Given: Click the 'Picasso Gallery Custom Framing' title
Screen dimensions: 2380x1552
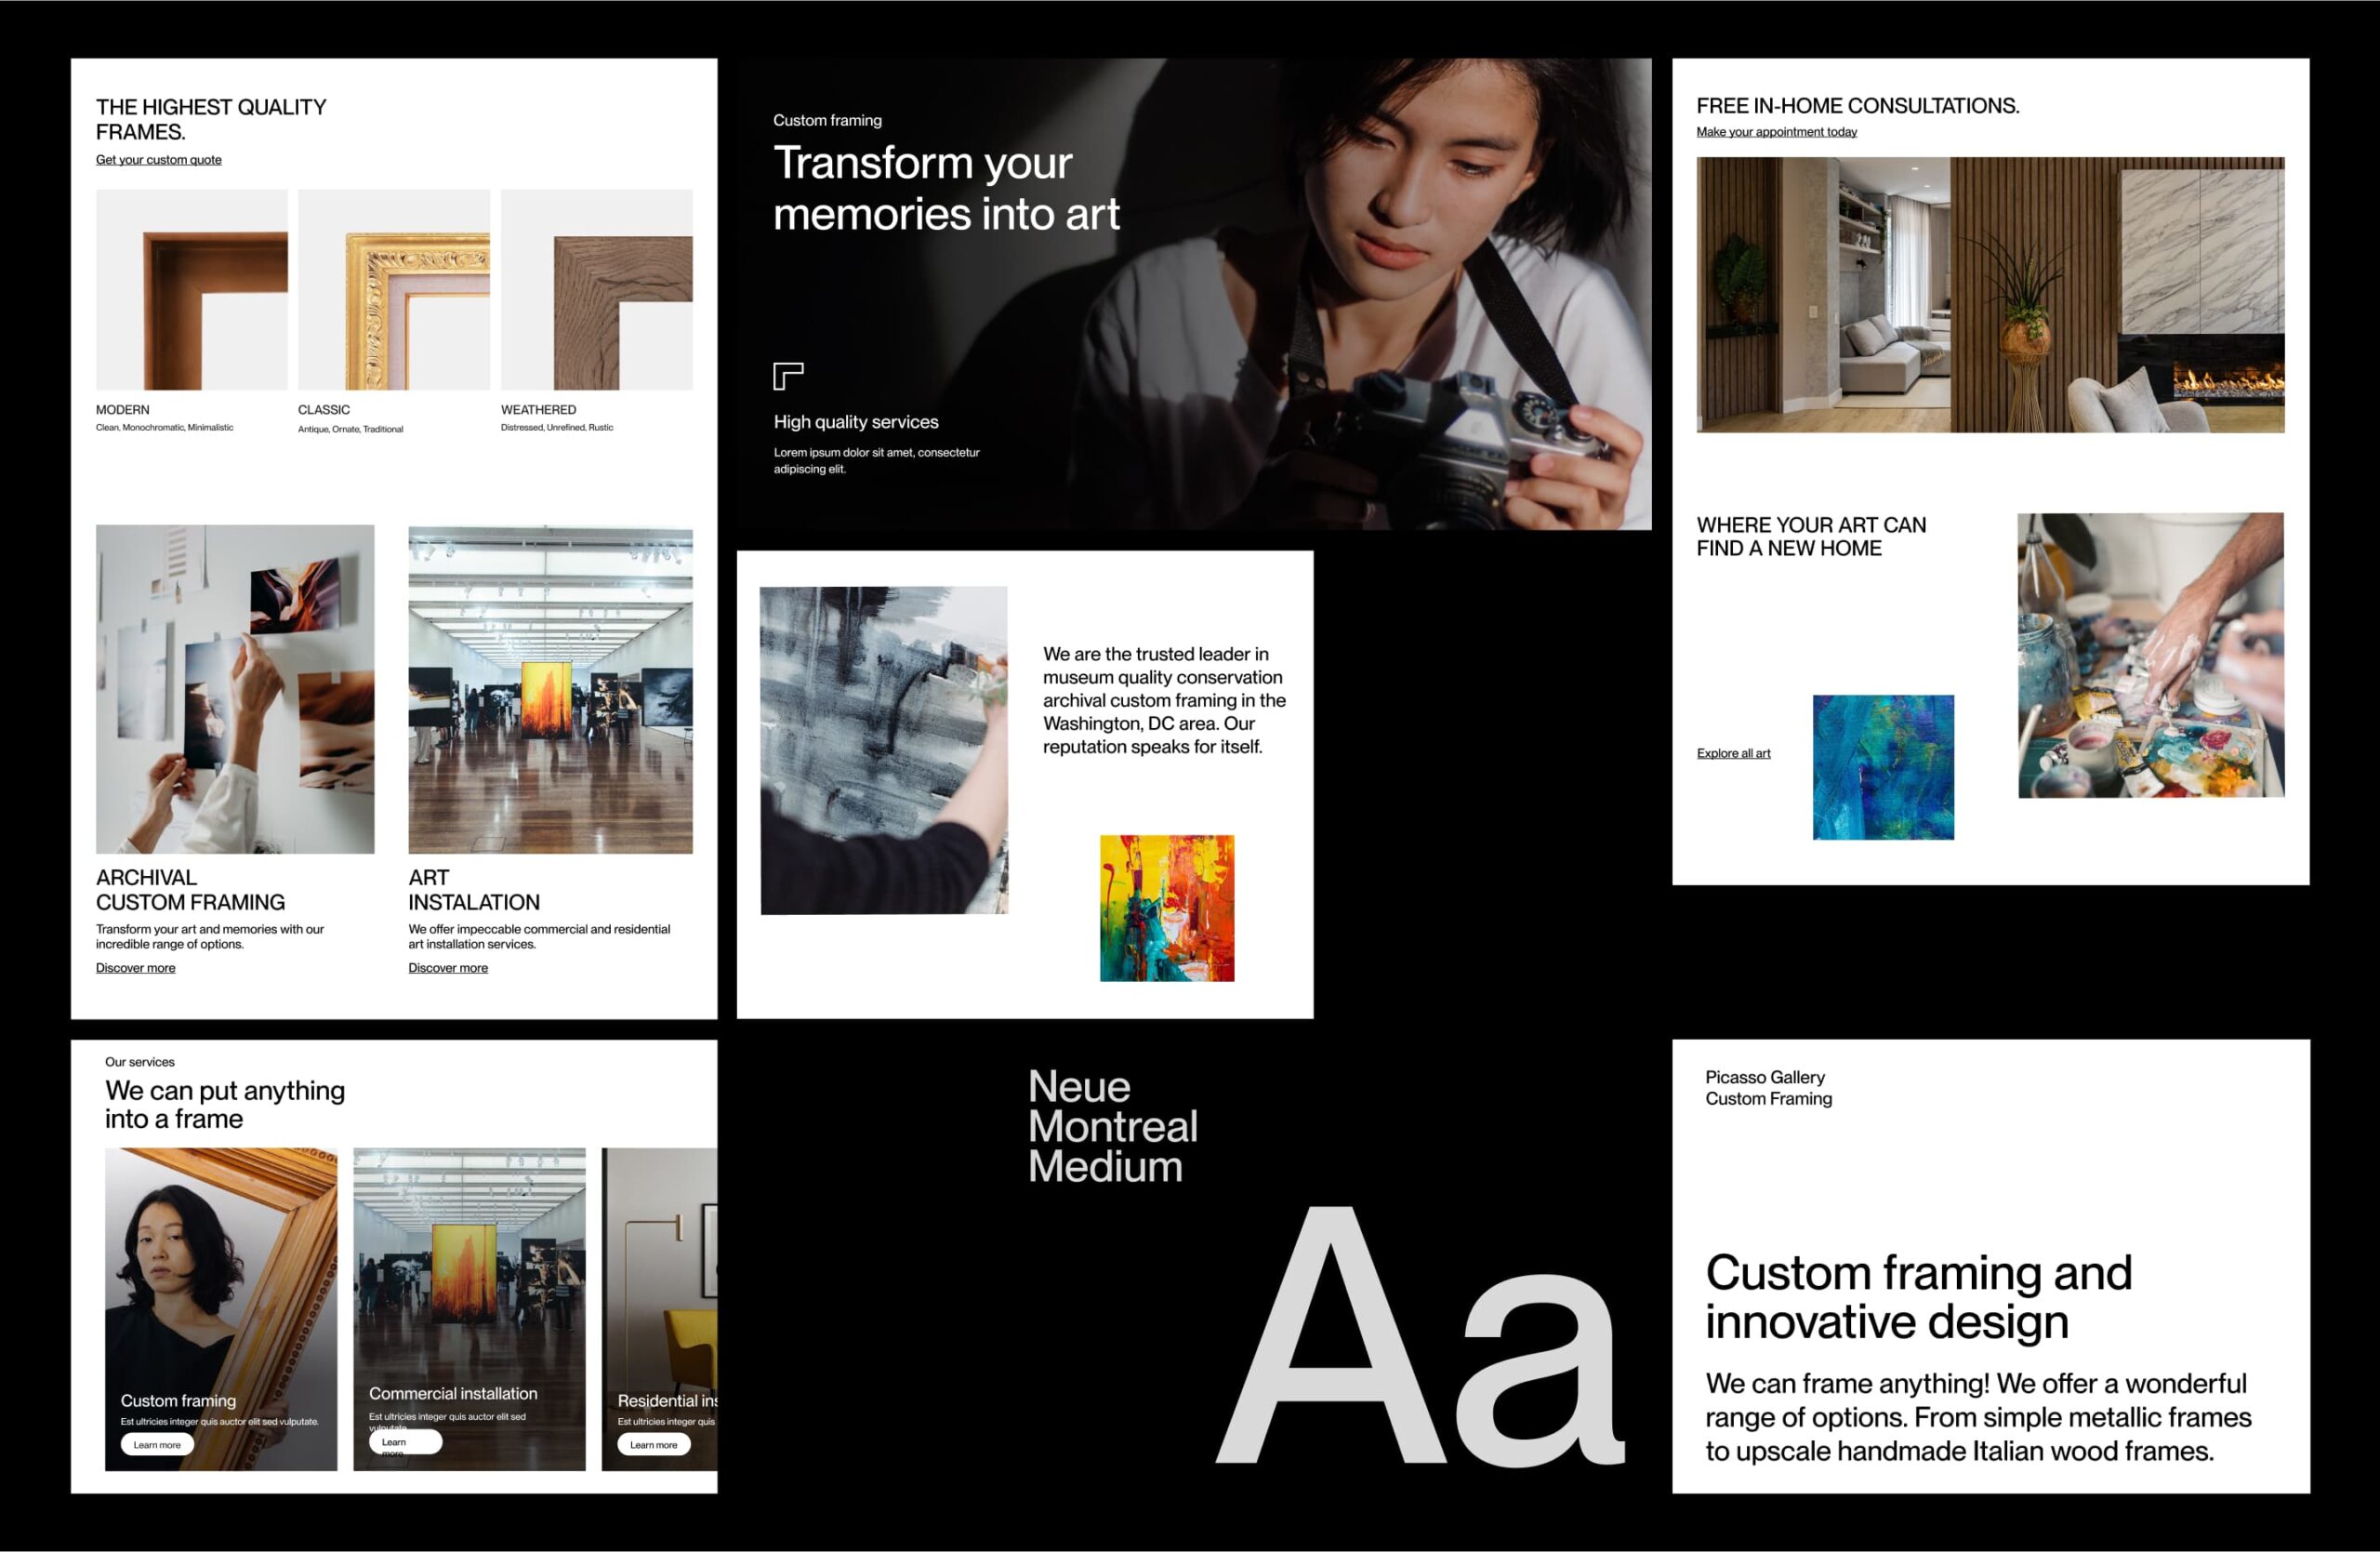Looking at the screenshot, I should [x=1768, y=1087].
